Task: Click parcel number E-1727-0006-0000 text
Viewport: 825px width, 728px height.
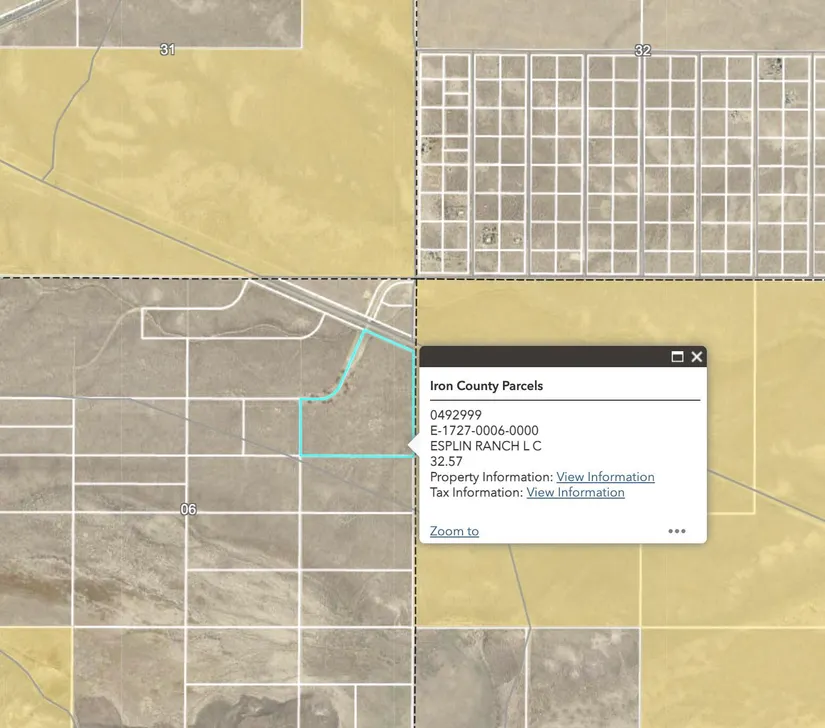Action: click(484, 431)
